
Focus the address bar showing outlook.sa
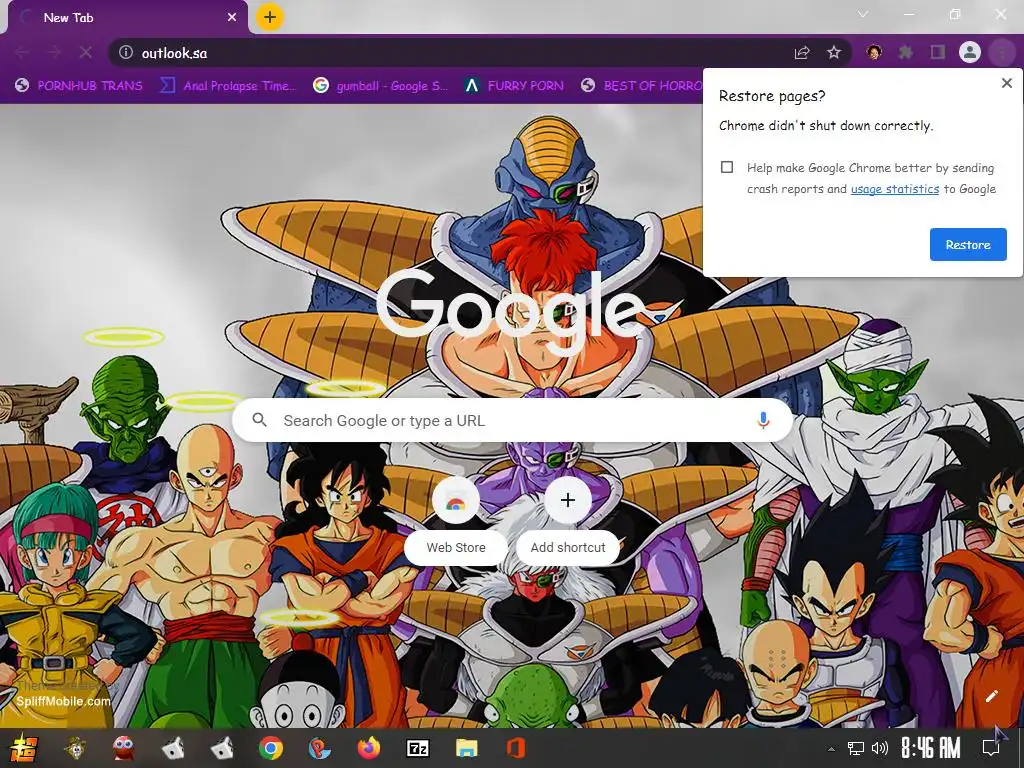457,53
